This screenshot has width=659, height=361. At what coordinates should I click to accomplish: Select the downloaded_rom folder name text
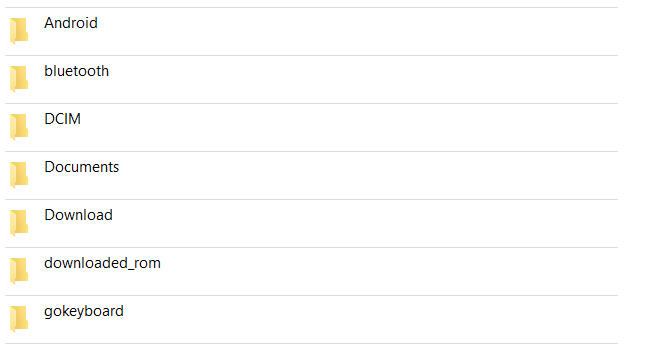click(103, 263)
